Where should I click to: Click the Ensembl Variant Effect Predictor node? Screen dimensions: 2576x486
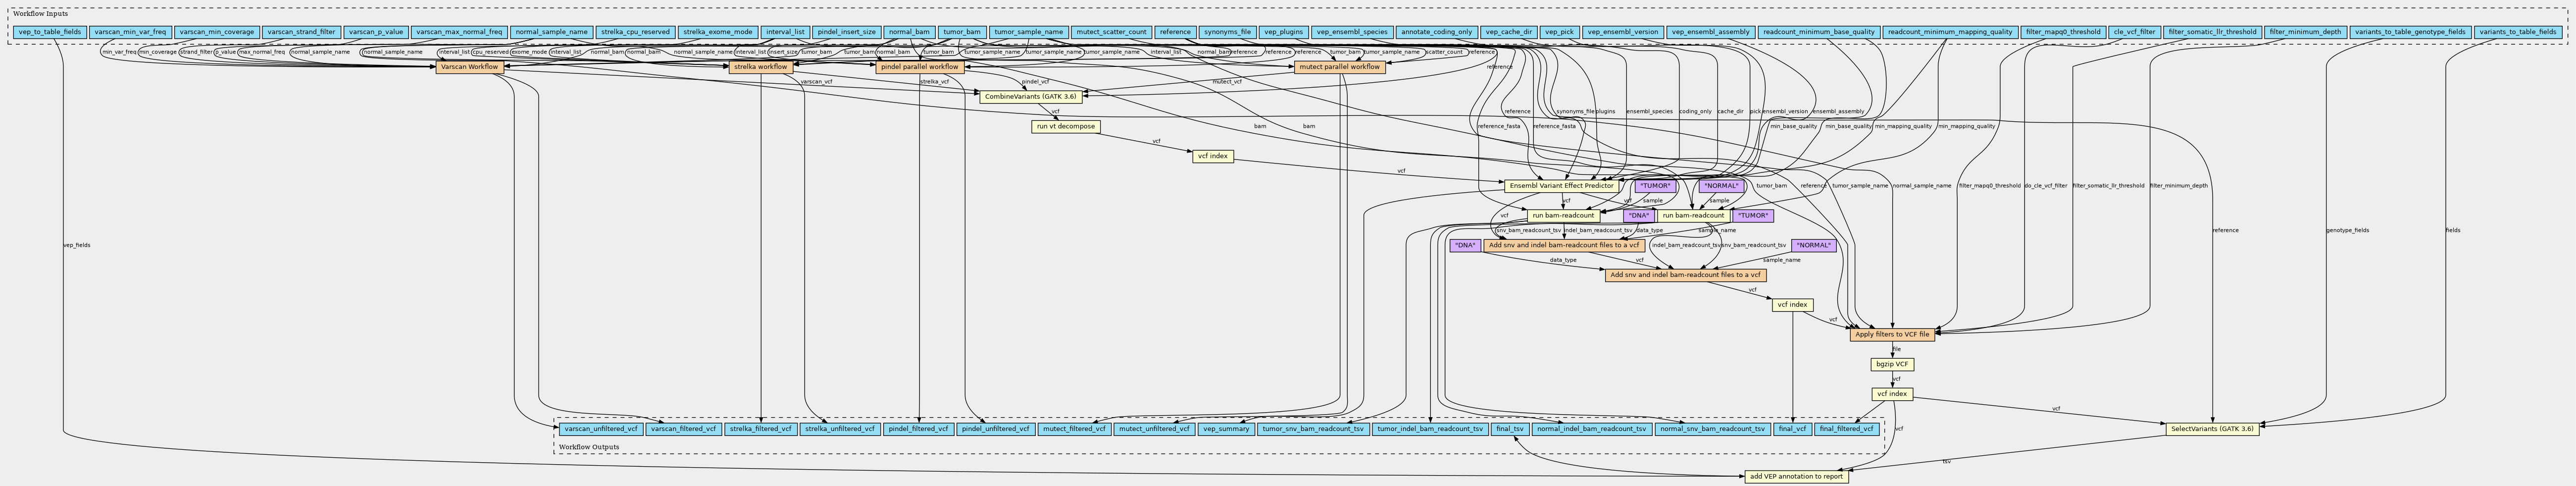pyautogui.click(x=1560, y=186)
